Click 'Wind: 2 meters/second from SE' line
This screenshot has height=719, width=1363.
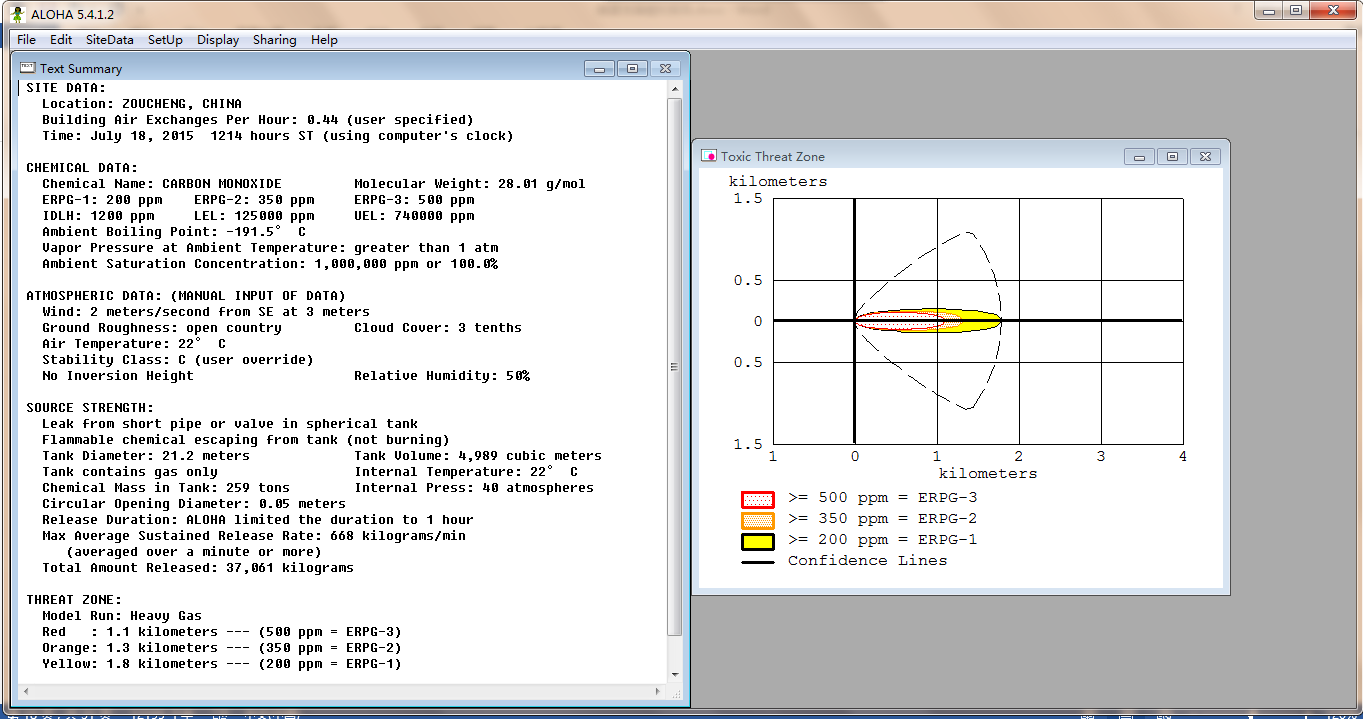coord(206,312)
